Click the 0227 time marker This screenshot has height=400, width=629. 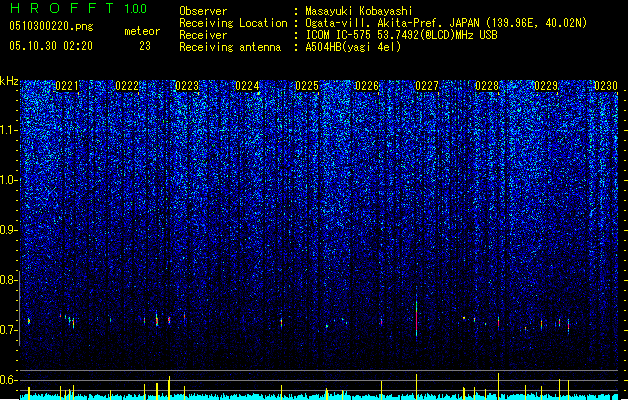pyautogui.click(x=427, y=86)
